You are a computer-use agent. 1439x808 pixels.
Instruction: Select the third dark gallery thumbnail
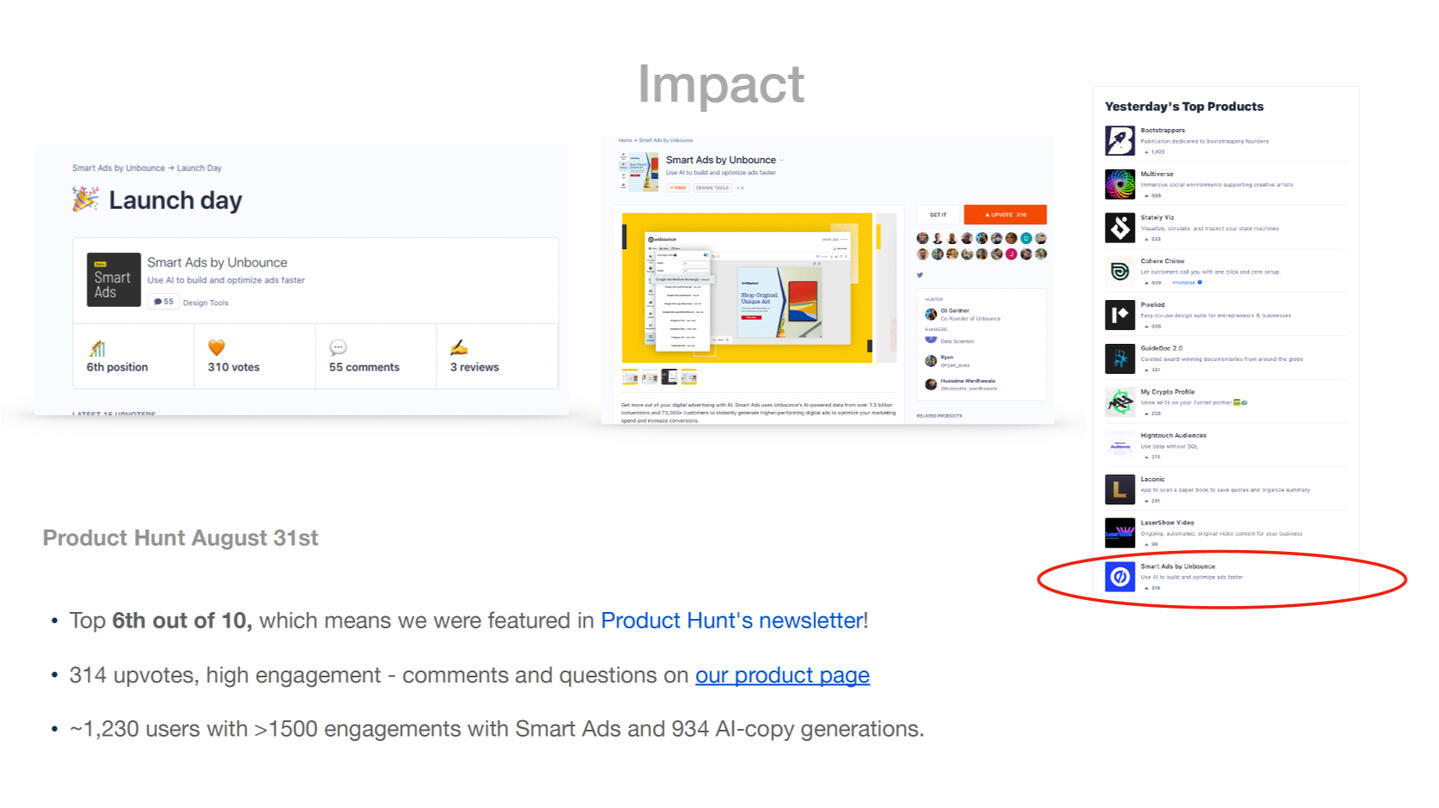[669, 377]
